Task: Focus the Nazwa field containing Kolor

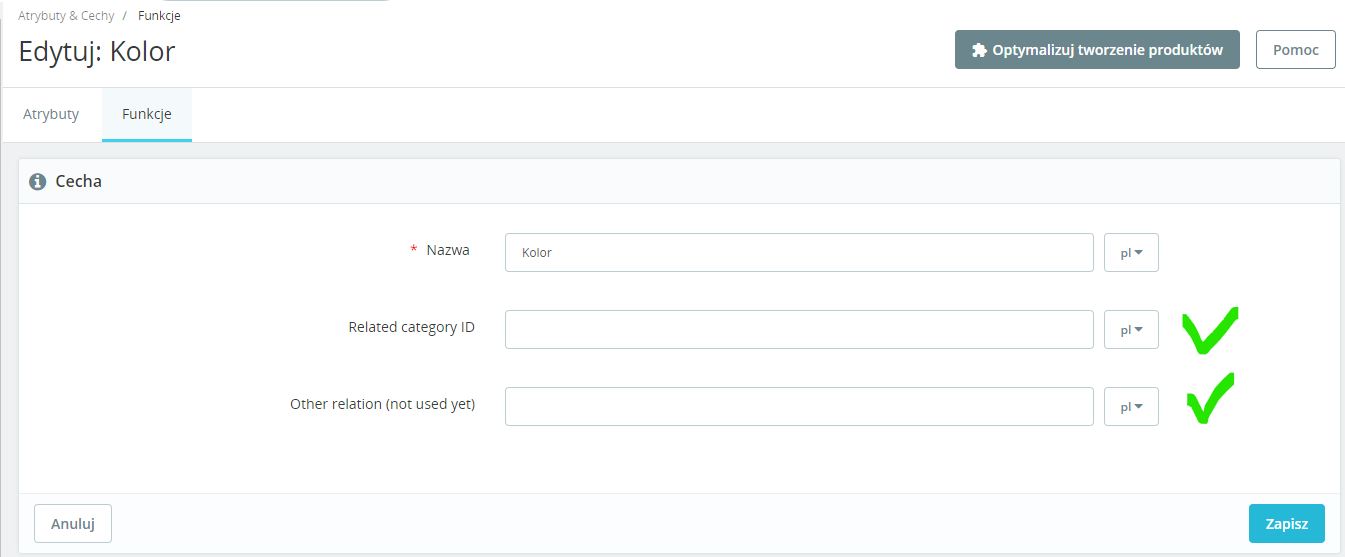Action: click(799, 253)
